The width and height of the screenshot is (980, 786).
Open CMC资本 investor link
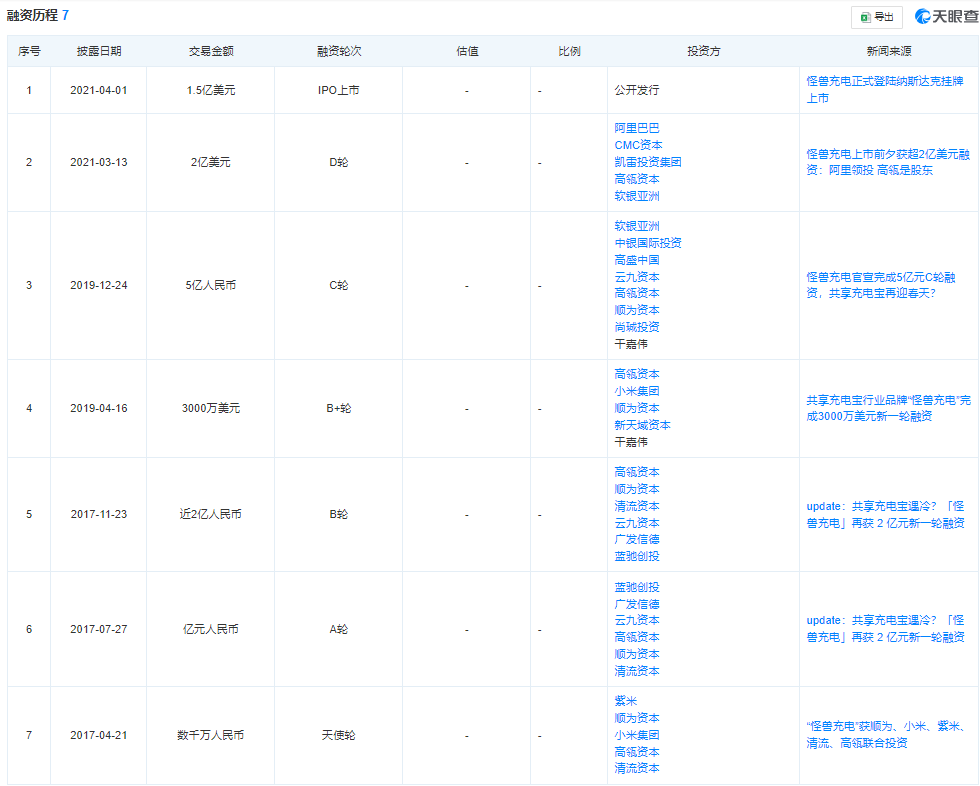[638, 145]
